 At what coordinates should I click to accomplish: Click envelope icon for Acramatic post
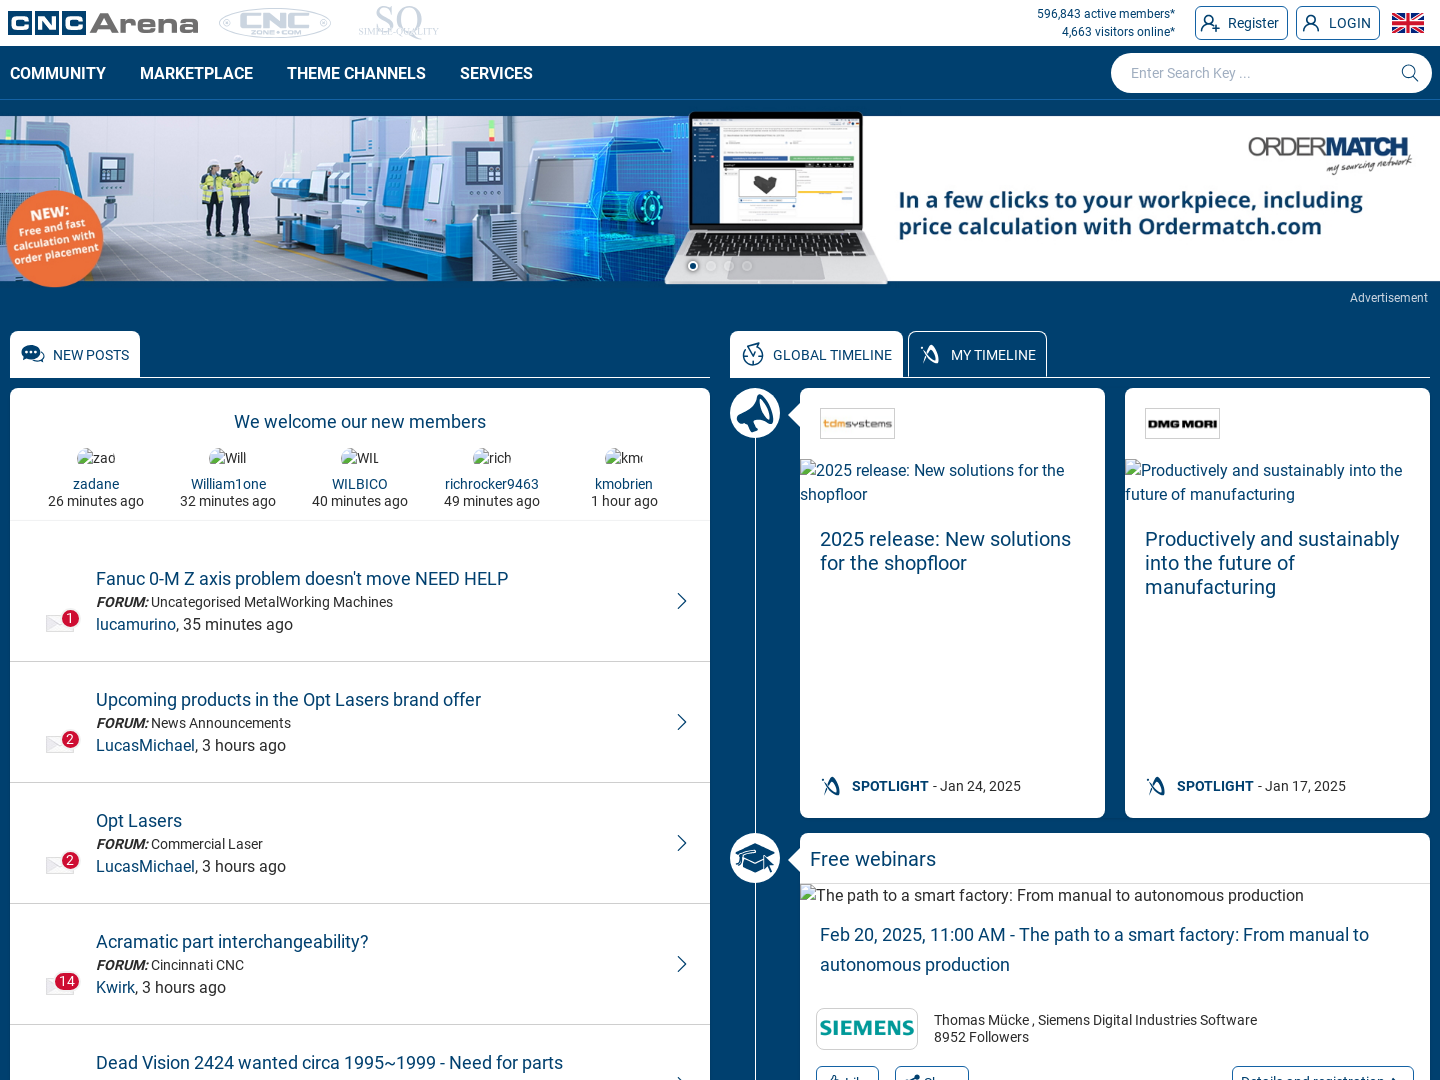(x=62, y=984)
